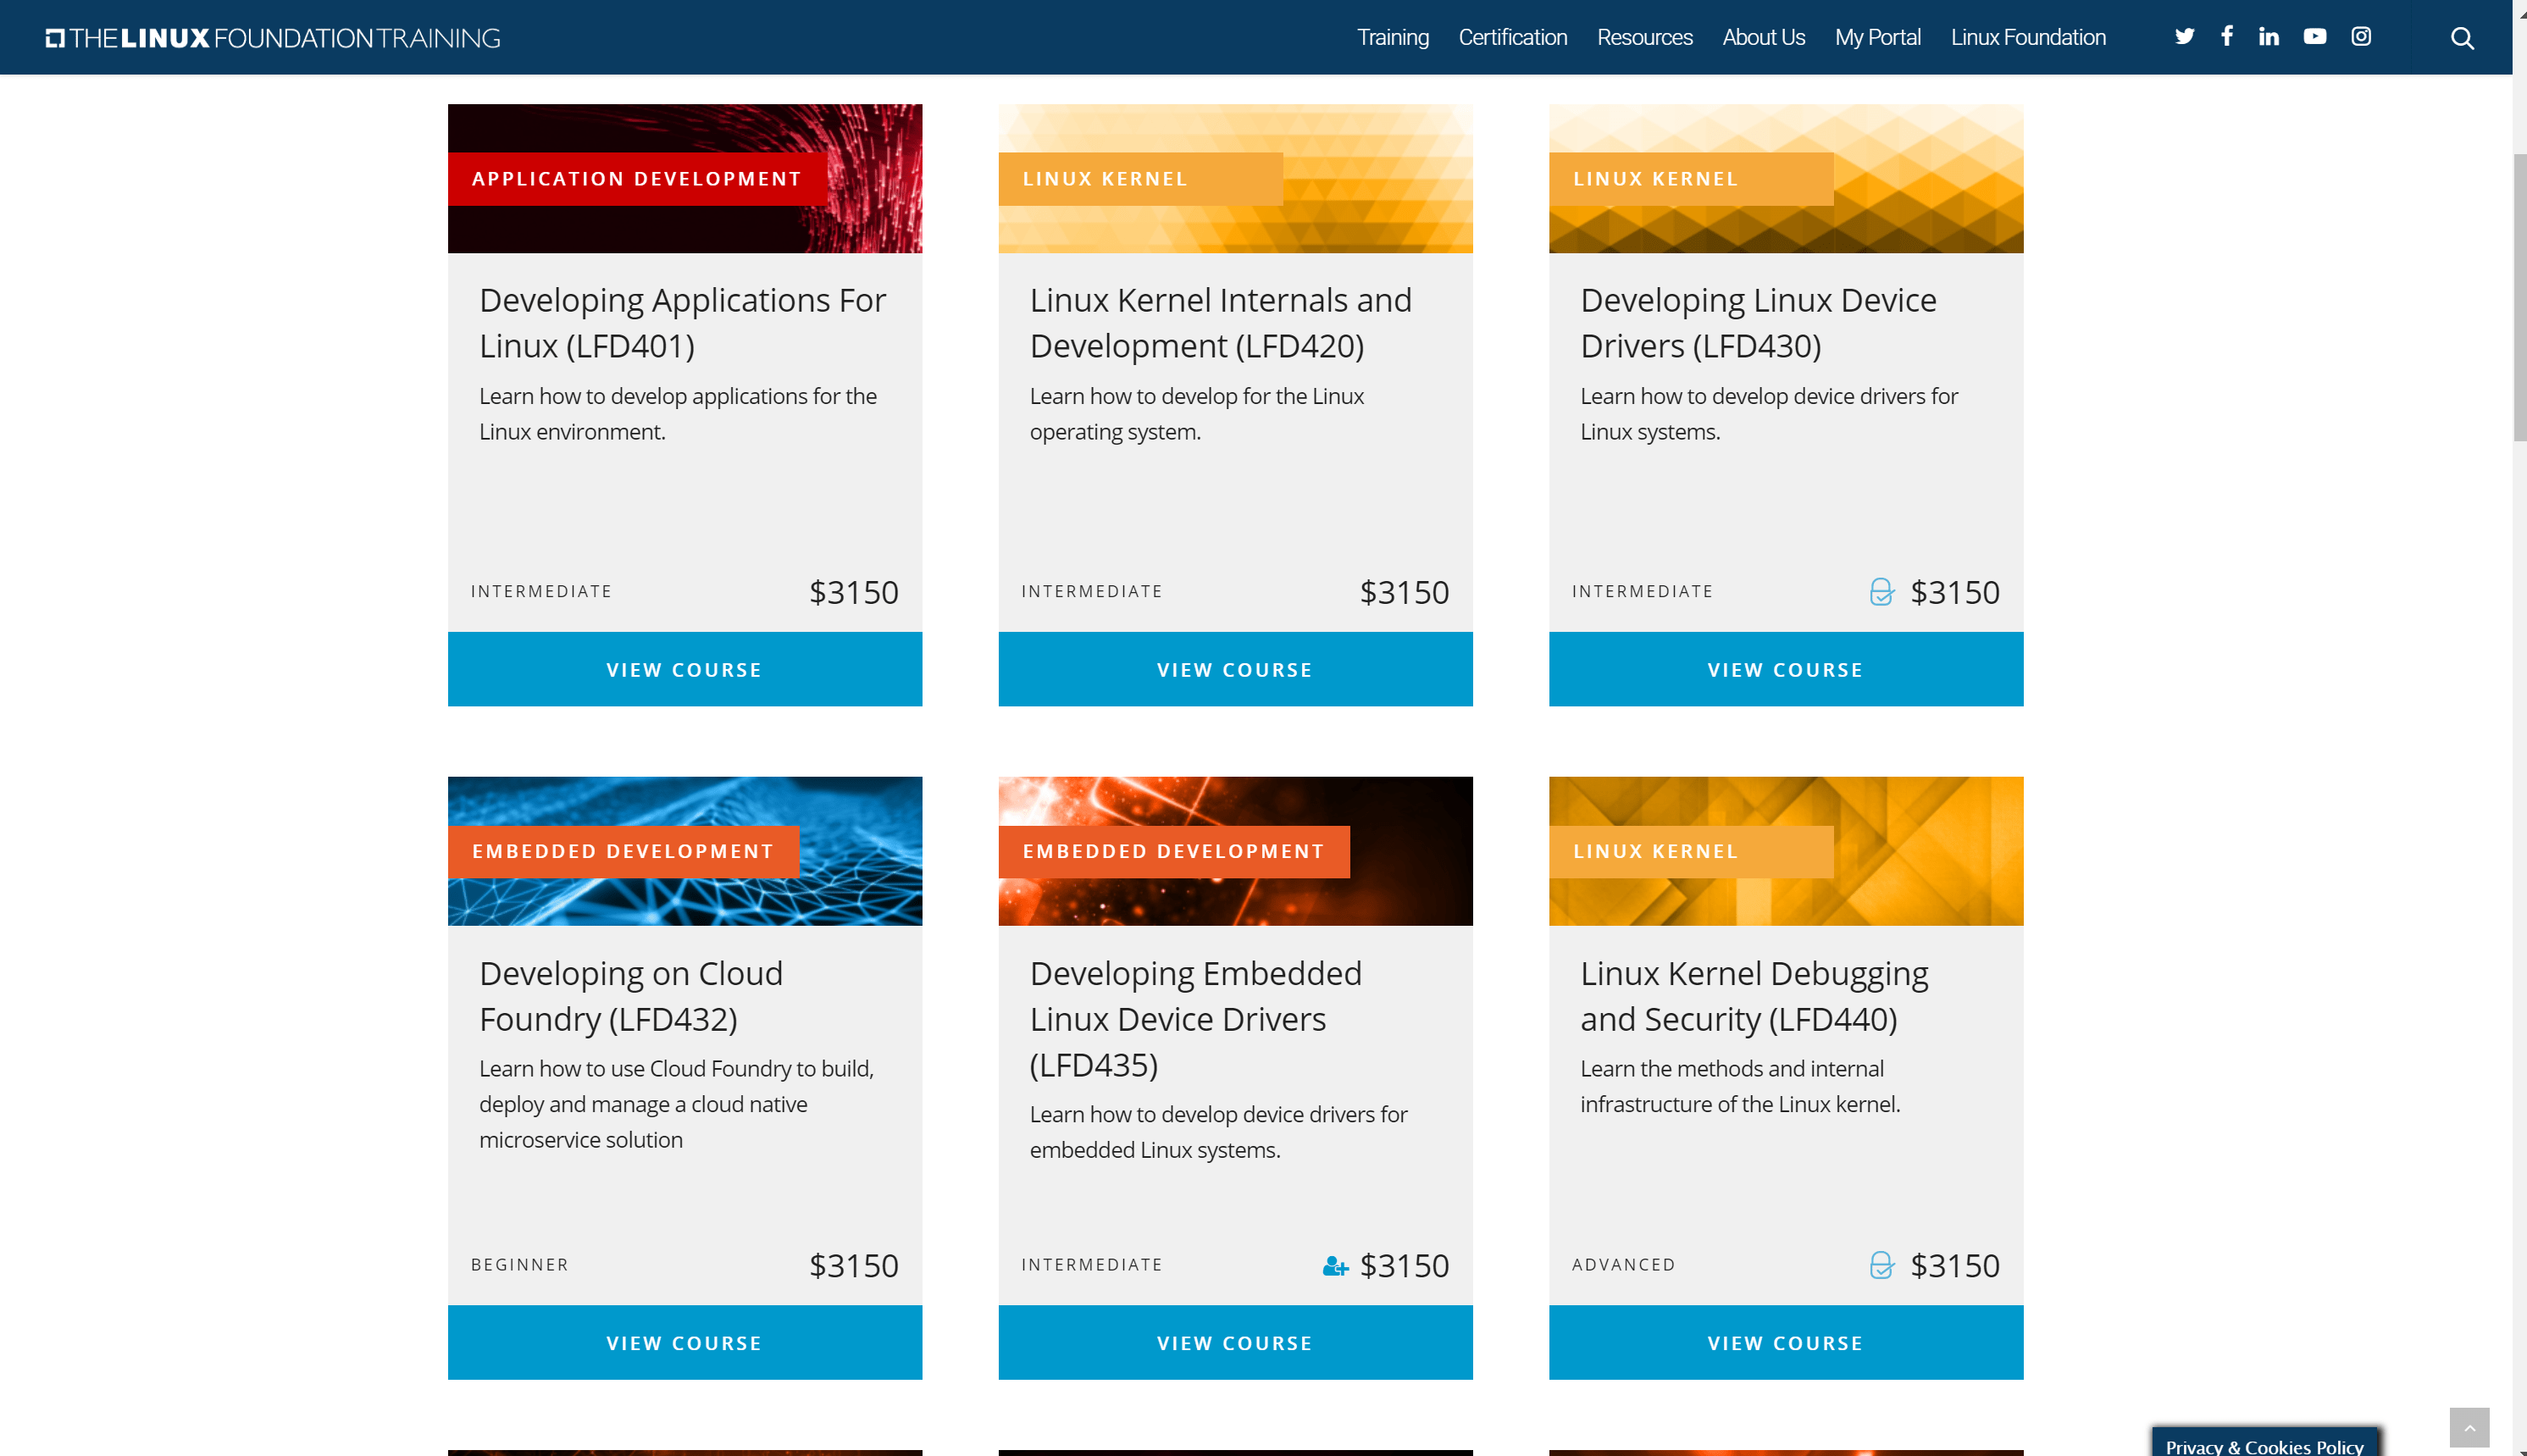The height and width of the screenshot is (1456, 2527).
Task: Open title Developing Embedded Linux Device Drivers
Action: coord(1195,1019)
